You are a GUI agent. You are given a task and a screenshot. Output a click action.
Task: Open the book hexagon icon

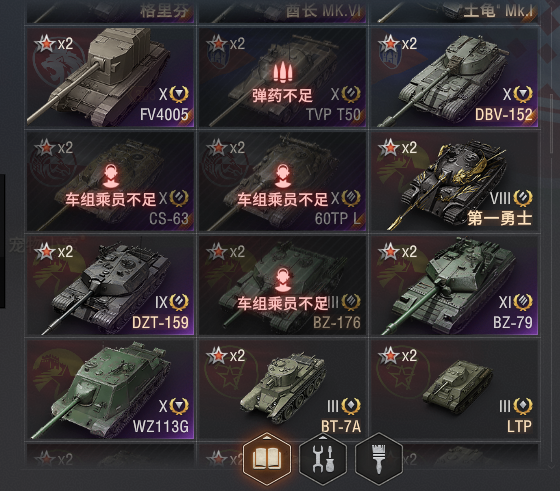coord(267,459)
